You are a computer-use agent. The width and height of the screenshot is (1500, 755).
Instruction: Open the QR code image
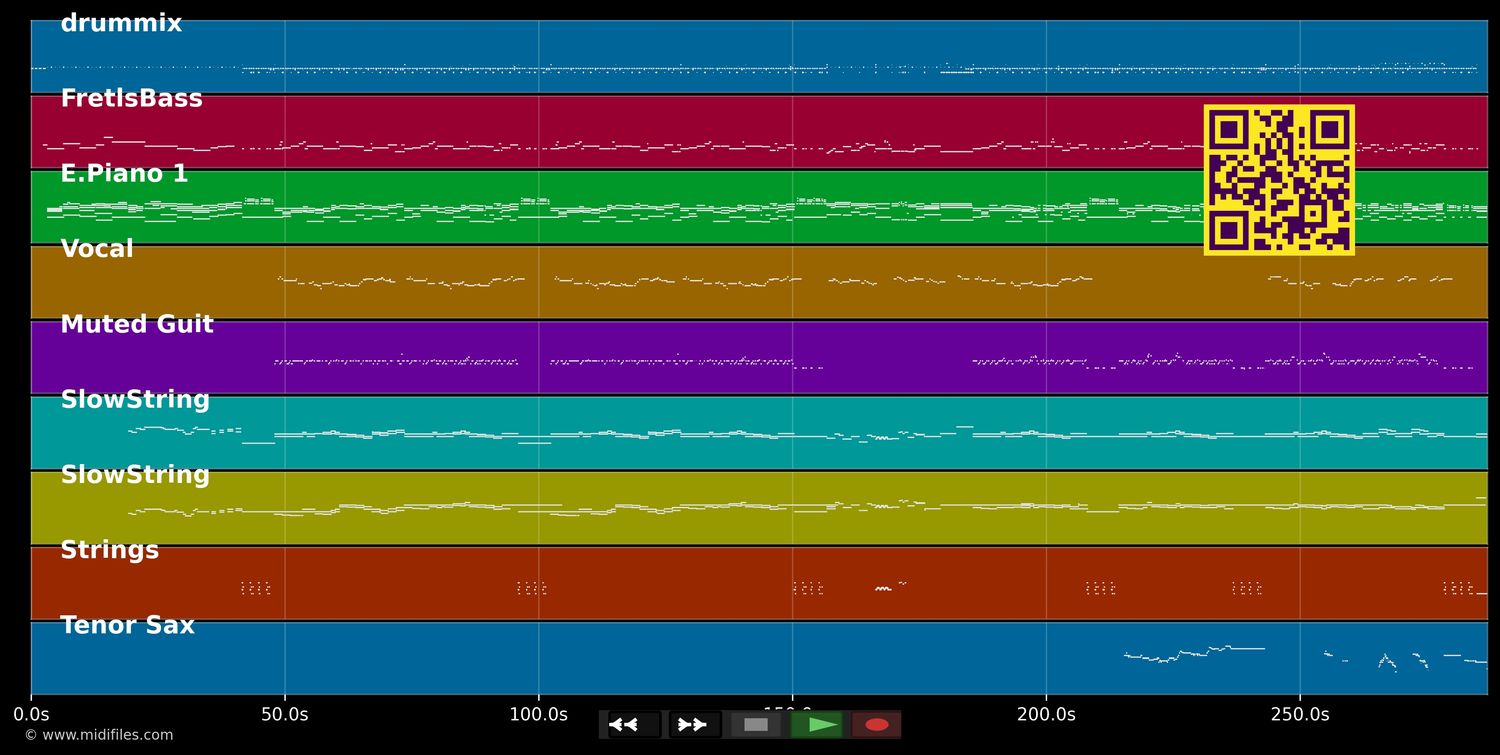[1279, 180]
